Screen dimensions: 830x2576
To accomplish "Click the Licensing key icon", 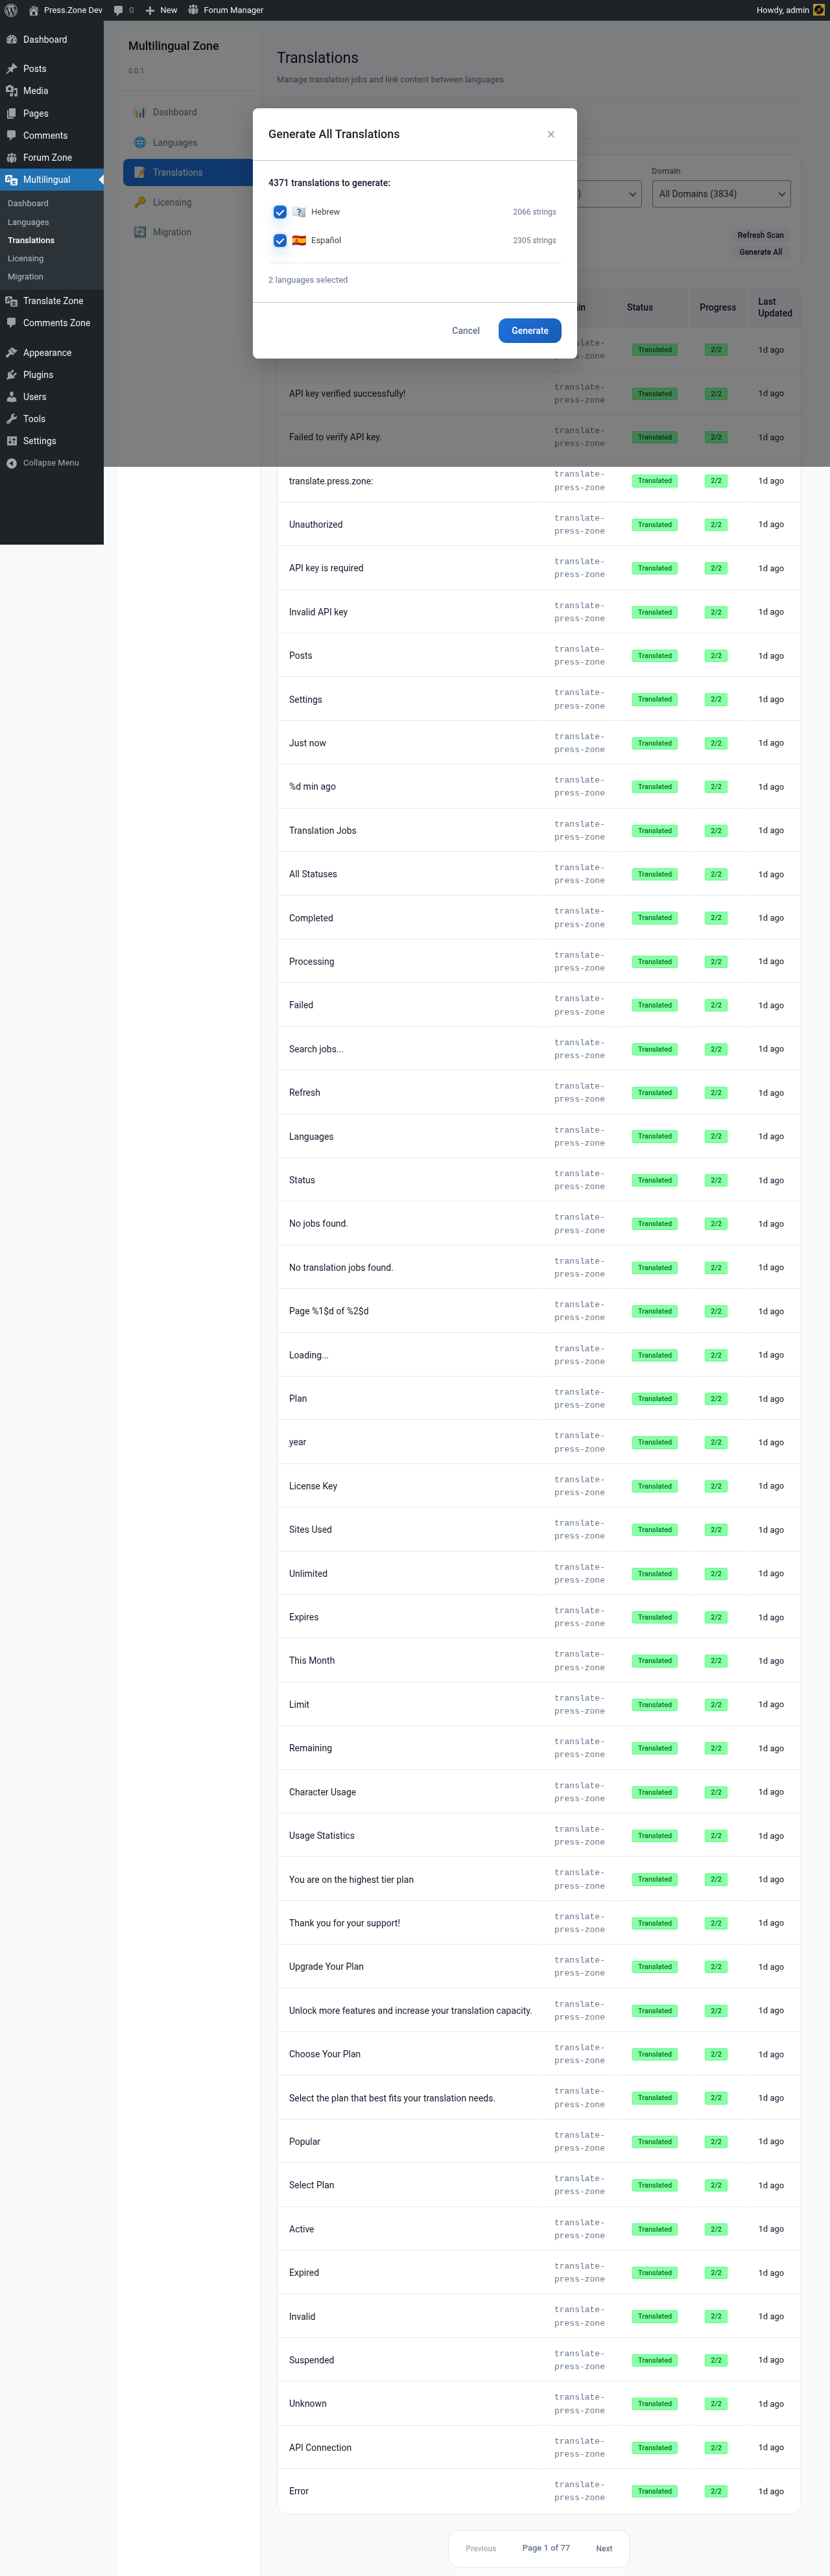I will tap(140, 202).
